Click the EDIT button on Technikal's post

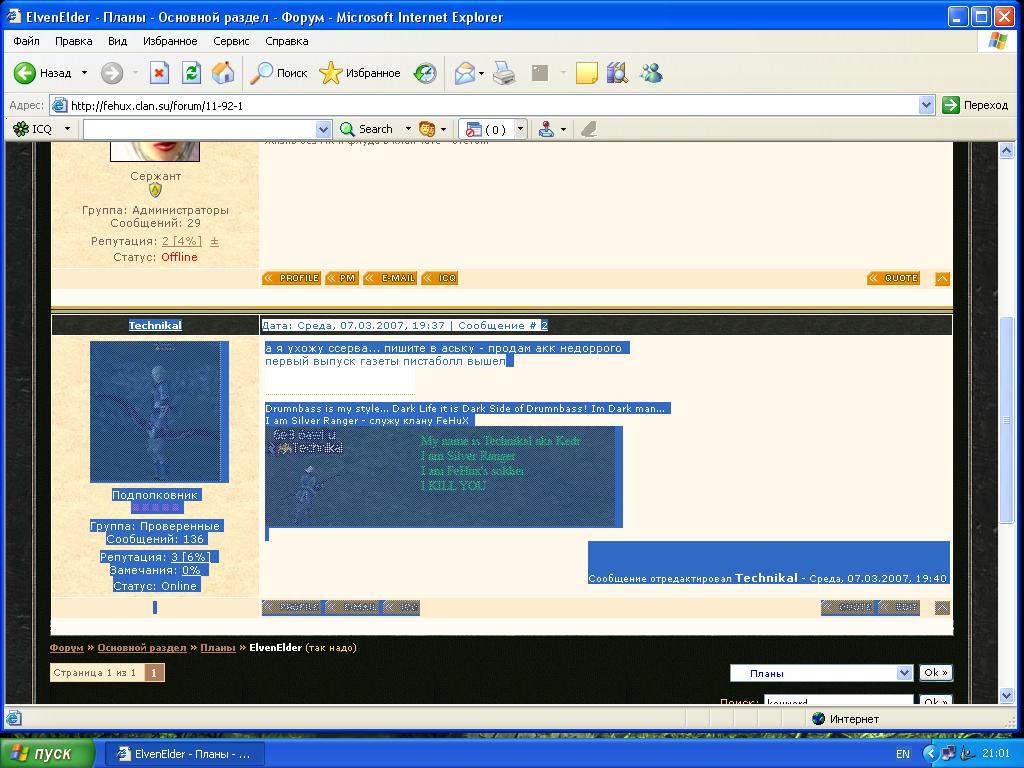coord(899,607)
